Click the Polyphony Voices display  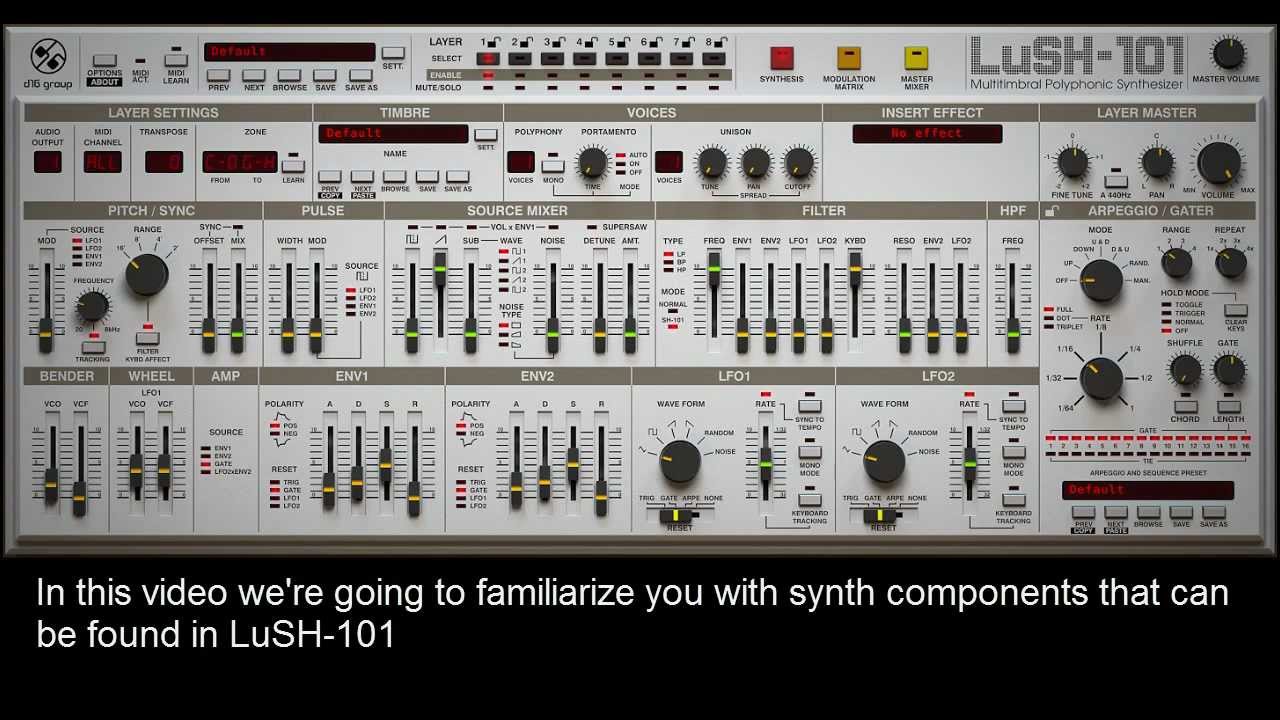tap(520, 162)
